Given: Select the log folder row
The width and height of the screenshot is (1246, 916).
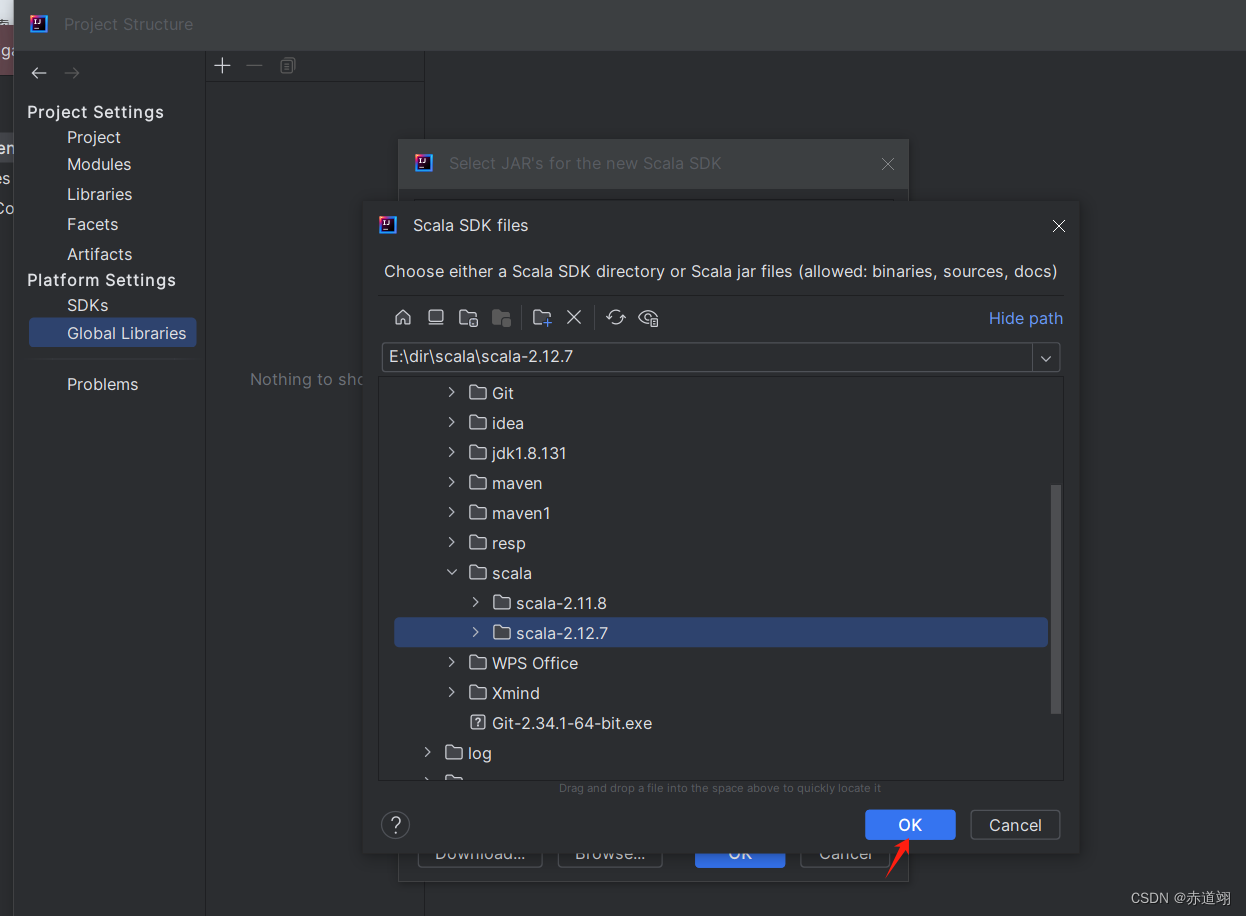Looking at the screenshot, I should click(x=721, y=753).
